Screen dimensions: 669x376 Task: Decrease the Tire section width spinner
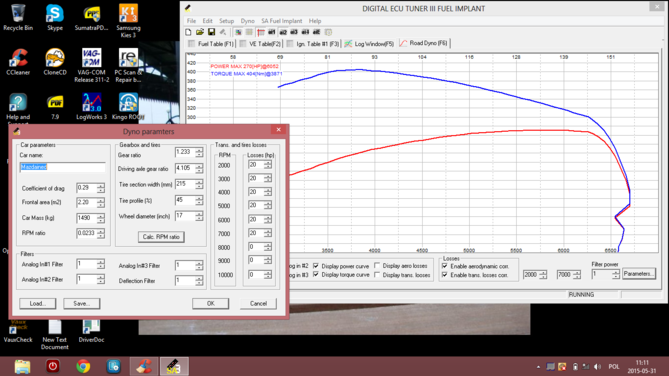[x=199, y=187]
